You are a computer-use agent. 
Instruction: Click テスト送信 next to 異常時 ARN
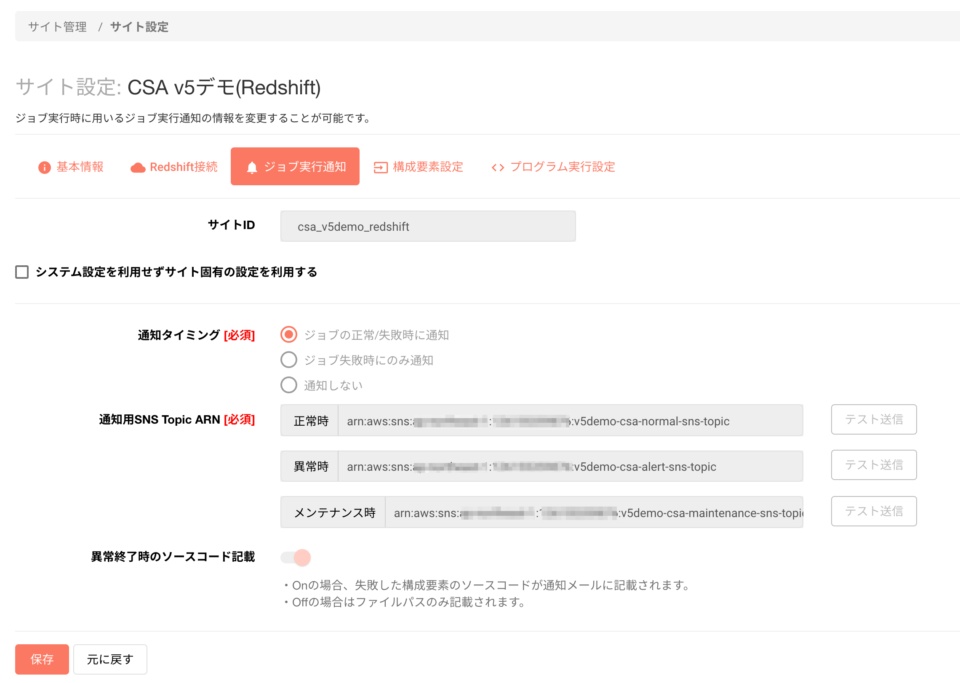(x=873, y=465)
